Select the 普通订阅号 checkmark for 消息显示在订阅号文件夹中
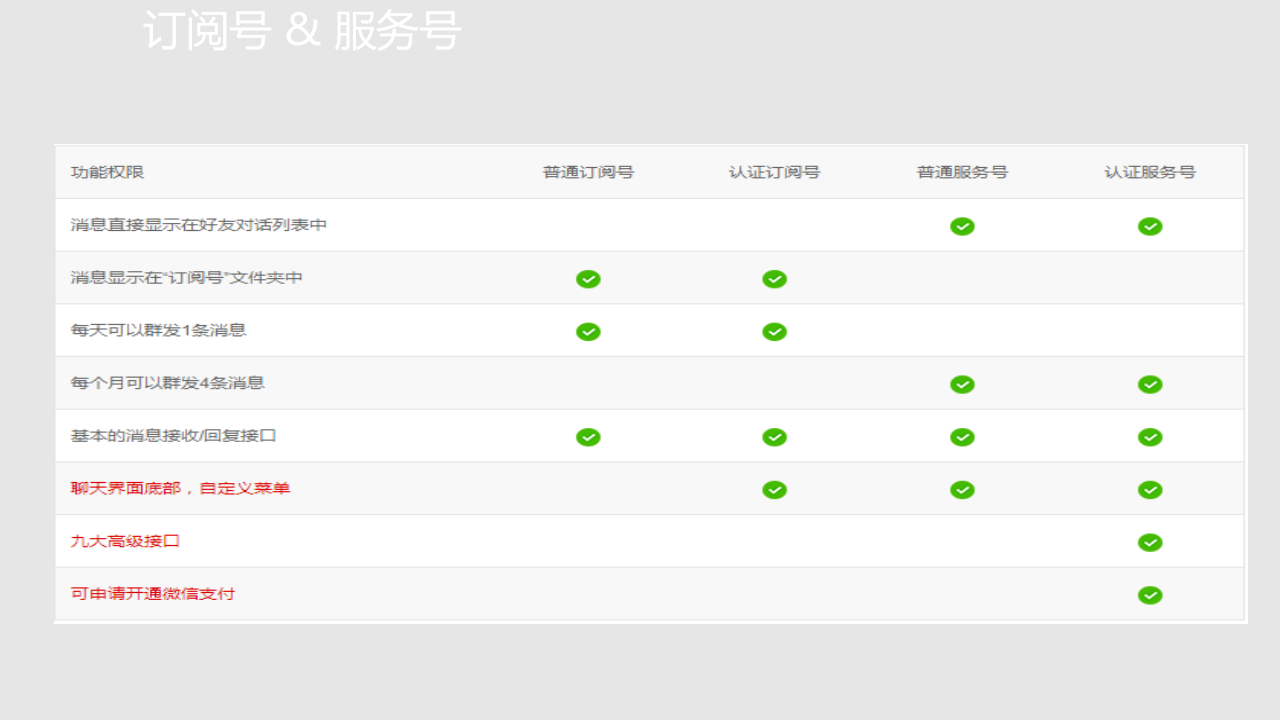This screenshot has height=720, width=1280. [x=588, y=279]
